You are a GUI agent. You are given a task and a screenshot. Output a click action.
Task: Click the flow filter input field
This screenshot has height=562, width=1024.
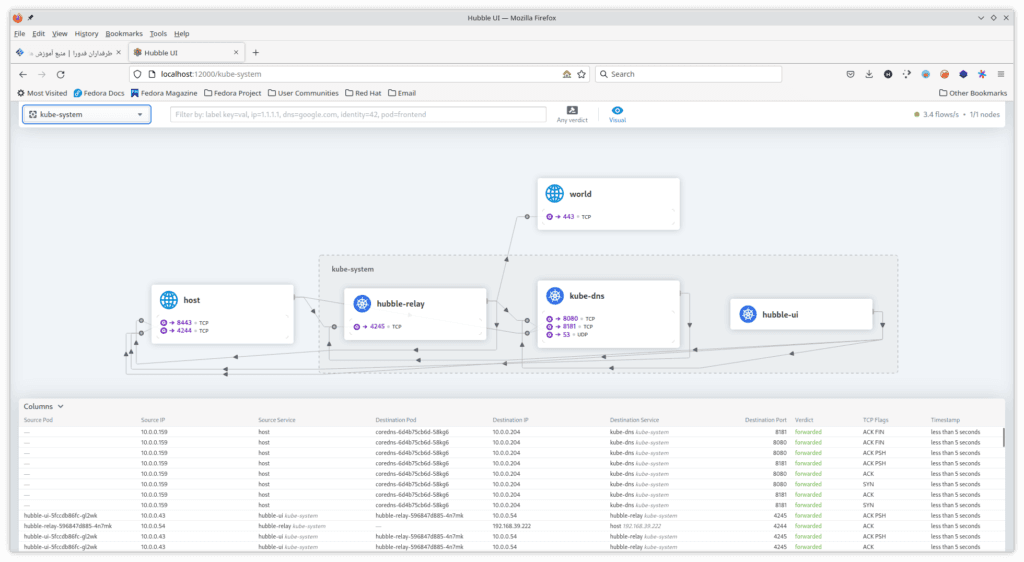(357, 115)
